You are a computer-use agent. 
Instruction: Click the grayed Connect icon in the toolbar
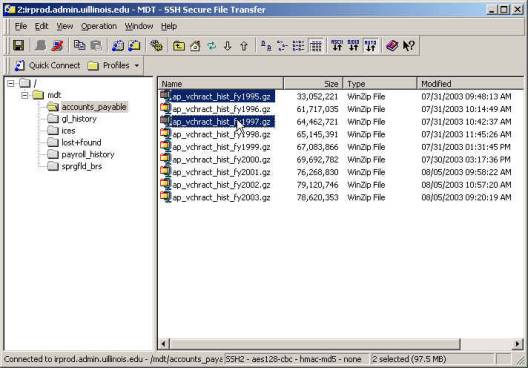pos(40,45)
